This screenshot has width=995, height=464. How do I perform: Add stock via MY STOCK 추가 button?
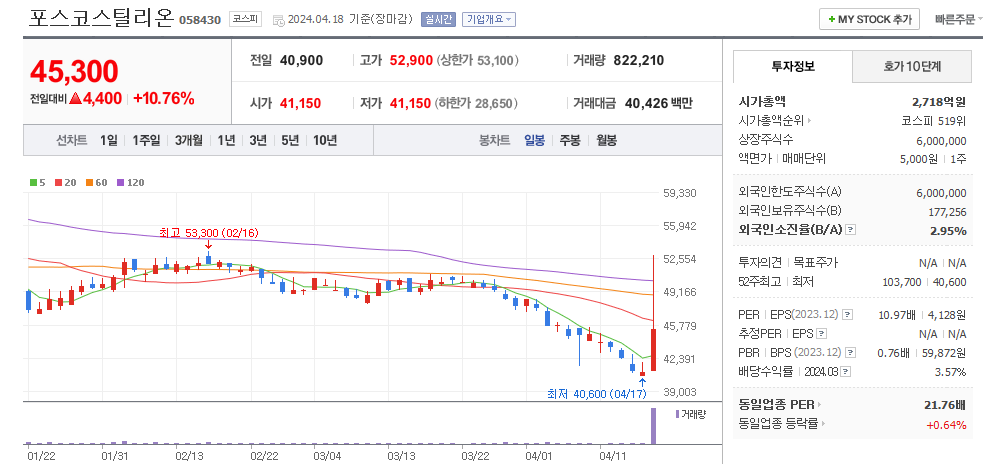tap(869, 19)
